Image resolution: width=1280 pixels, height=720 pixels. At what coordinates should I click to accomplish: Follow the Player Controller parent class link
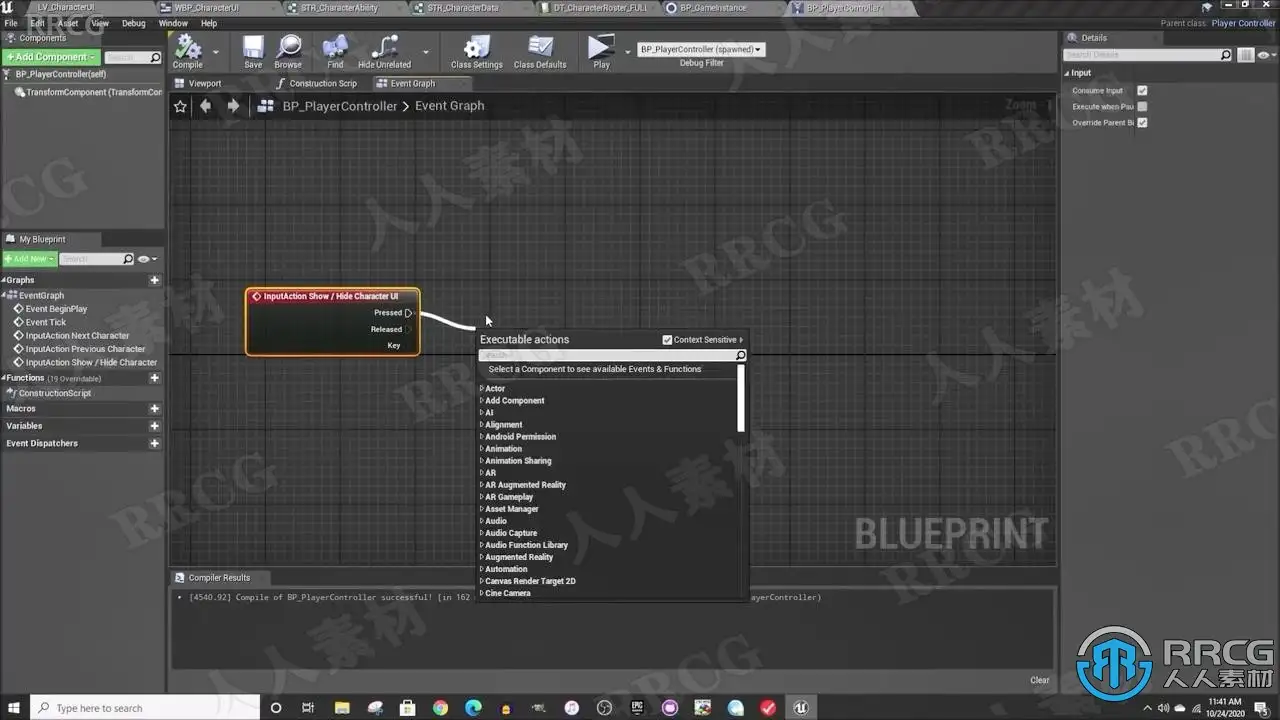(x=1243, y=23)
